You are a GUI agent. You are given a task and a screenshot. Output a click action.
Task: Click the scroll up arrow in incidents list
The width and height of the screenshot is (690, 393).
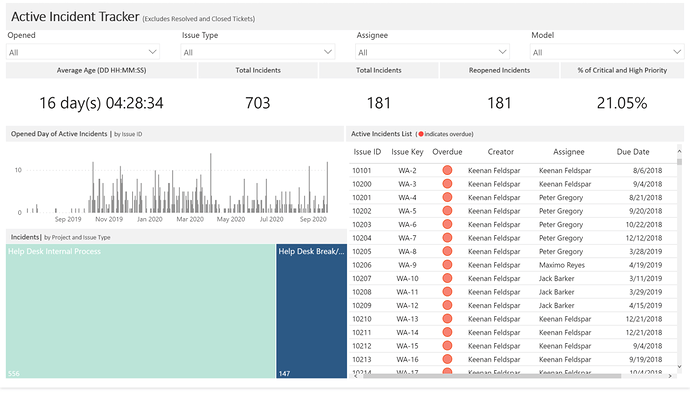(x=679, y=151)
